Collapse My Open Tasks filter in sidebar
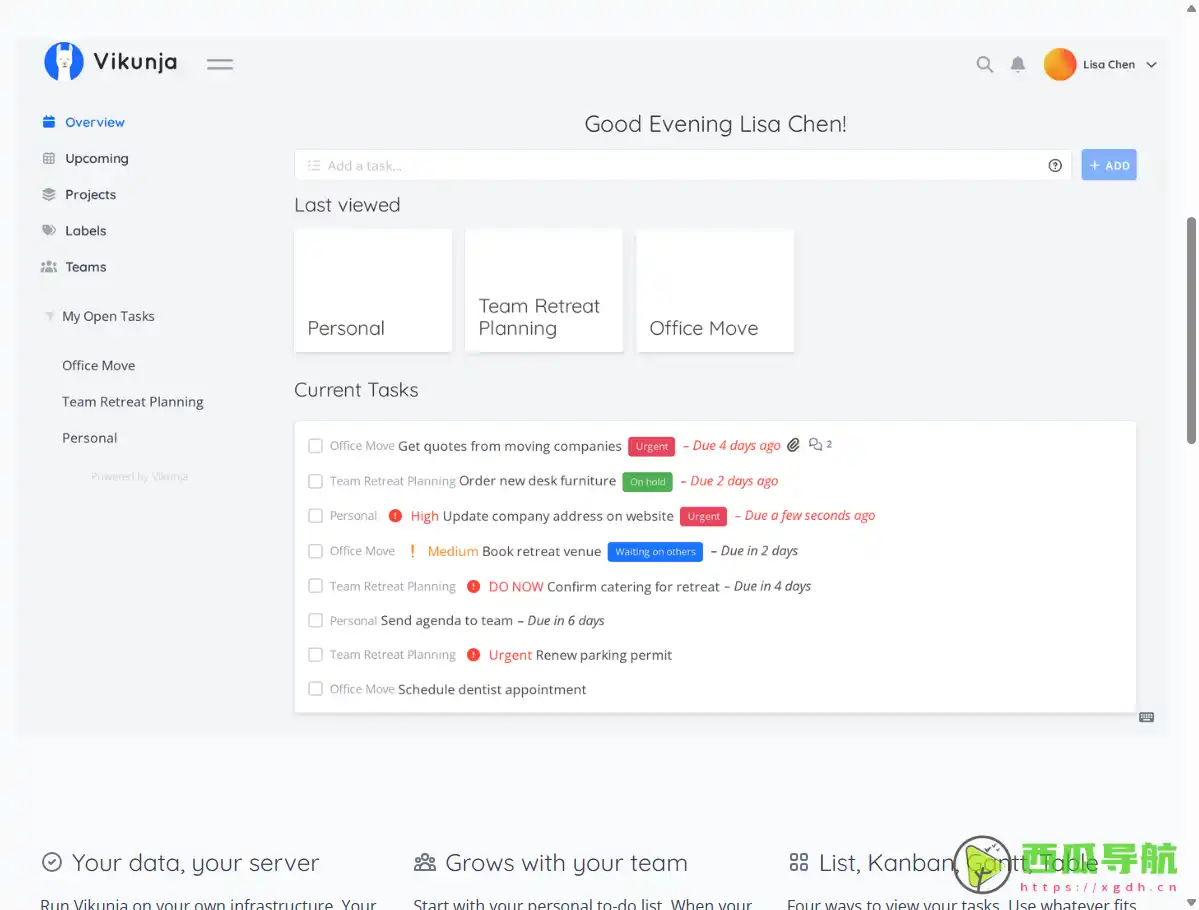Viewport: 1199px width, 910px height. pos(49,316)
